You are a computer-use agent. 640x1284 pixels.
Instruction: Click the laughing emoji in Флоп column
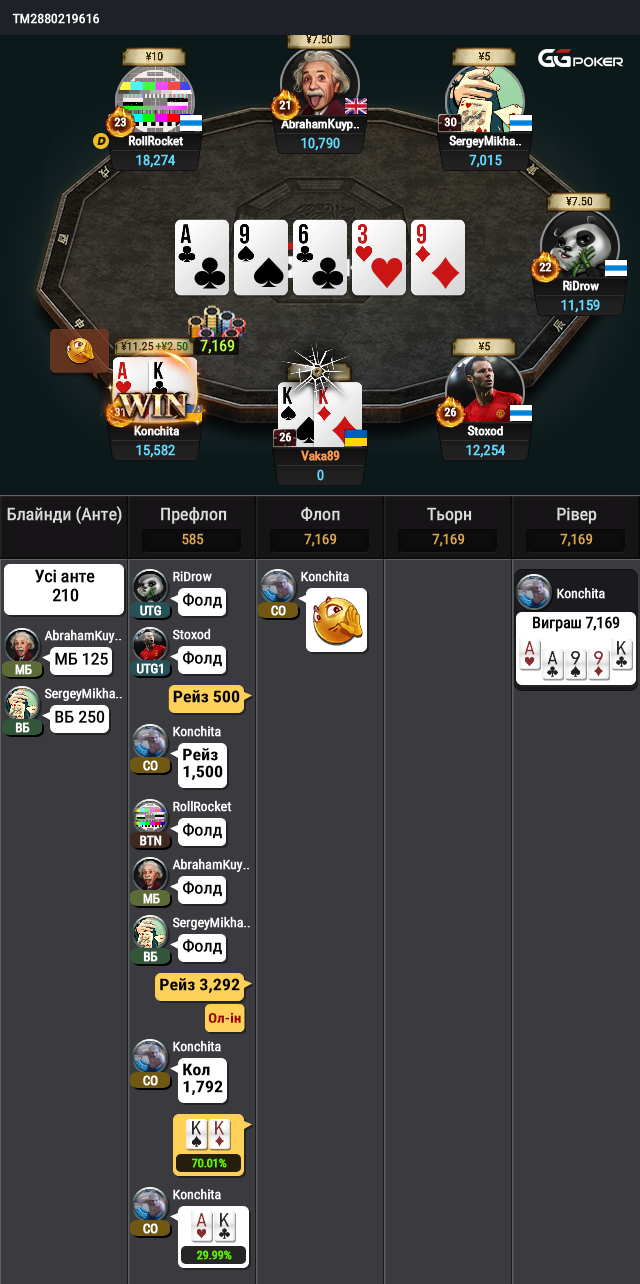pos(336,620)
